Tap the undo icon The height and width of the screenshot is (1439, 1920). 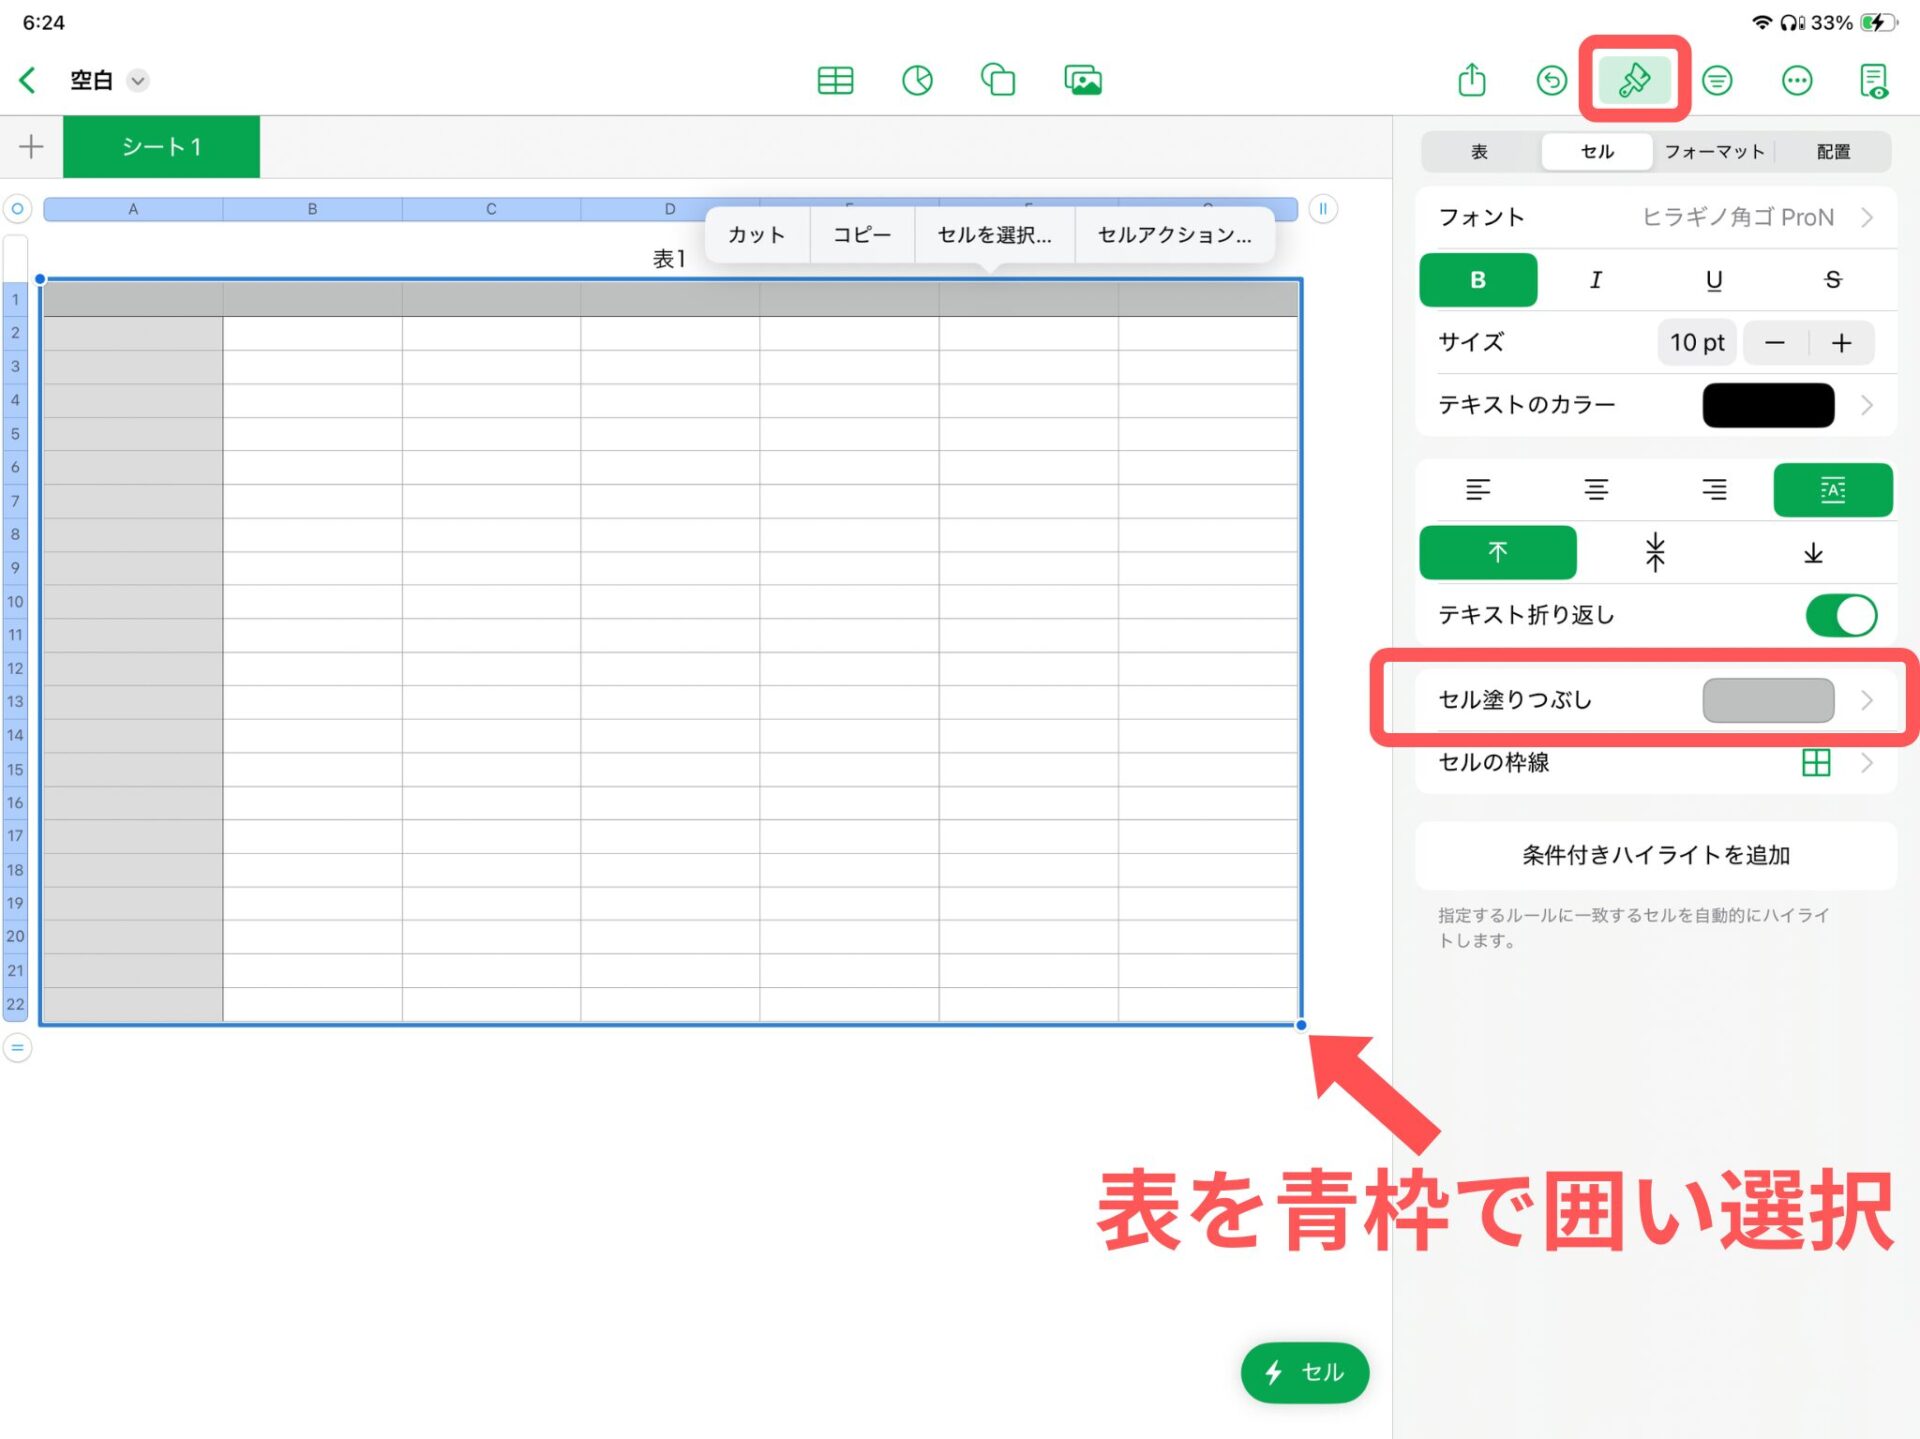point(1551,80)
